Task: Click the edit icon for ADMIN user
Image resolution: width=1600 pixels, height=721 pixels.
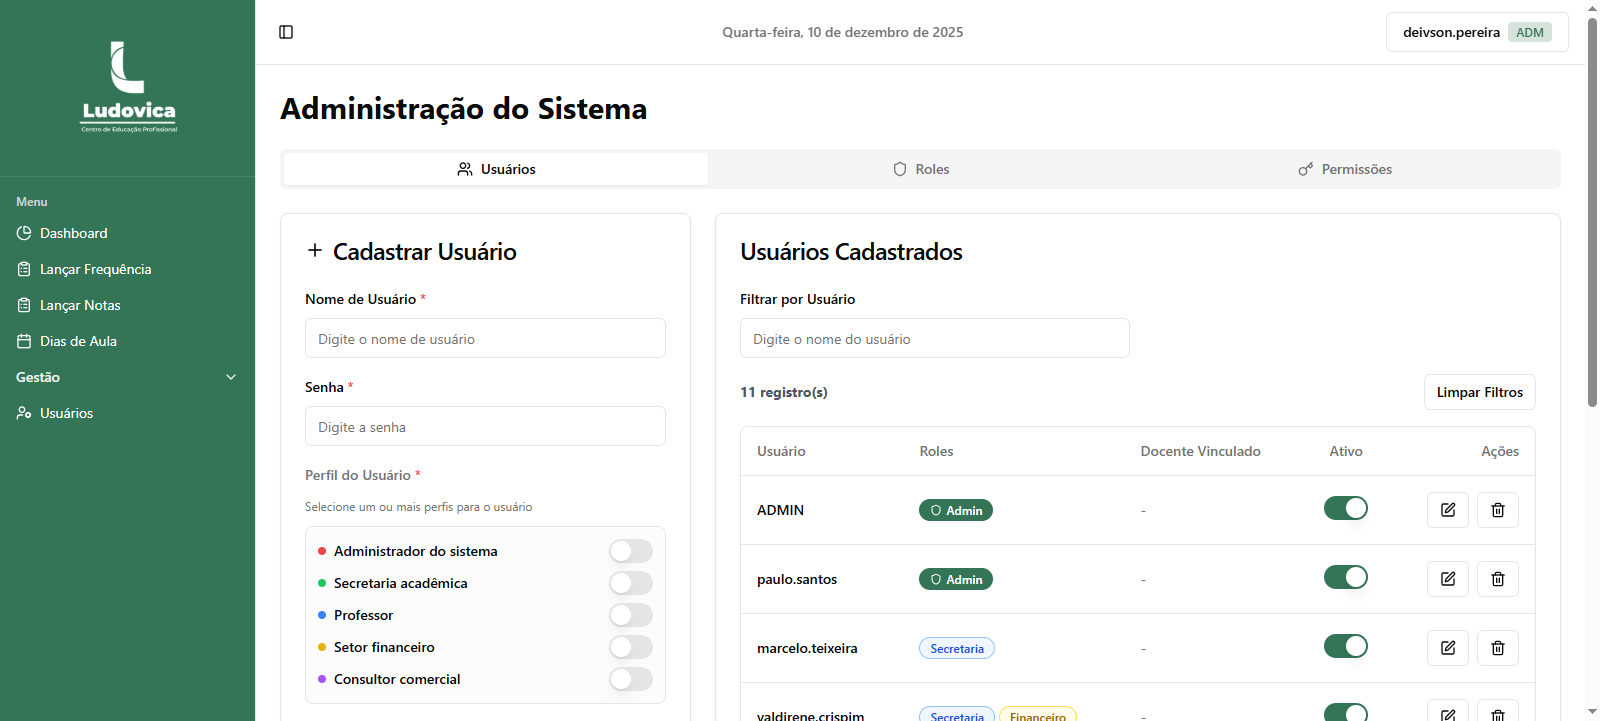Action: (x=1447, y=510)
